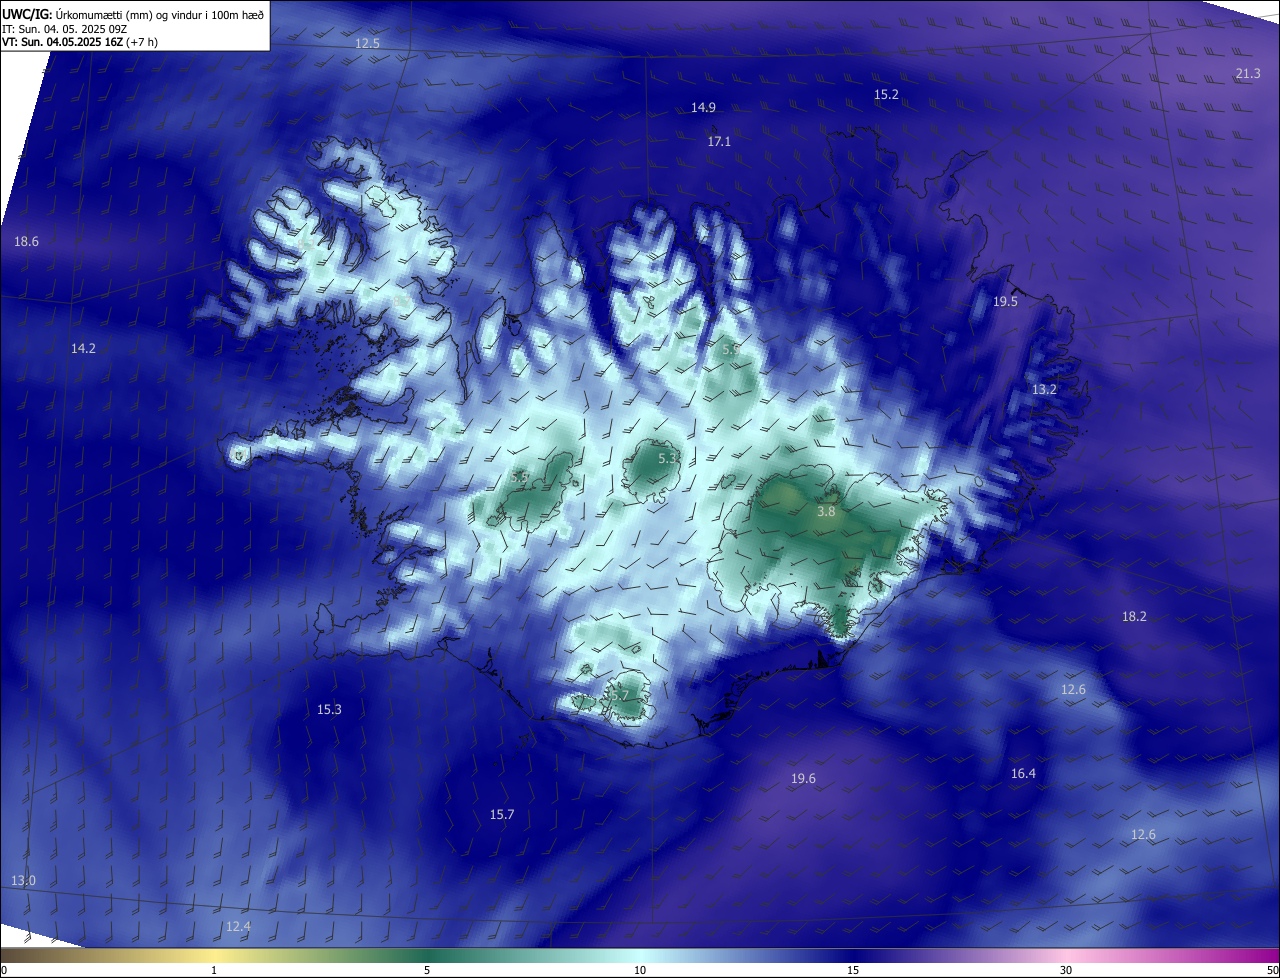Click the 5.3 value on Hofsjökull glacier
This screenshot has width=1280, height=978.
click(668, 458)
